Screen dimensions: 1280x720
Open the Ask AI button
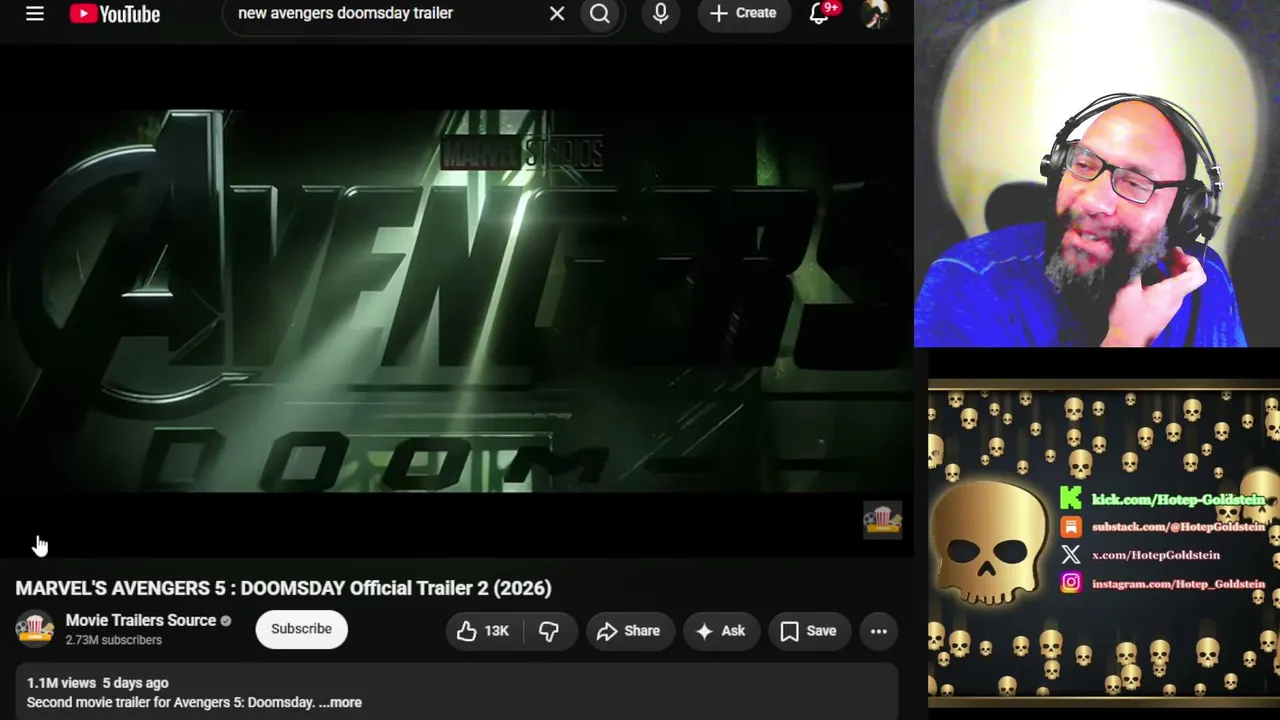[x=721, y=631]
